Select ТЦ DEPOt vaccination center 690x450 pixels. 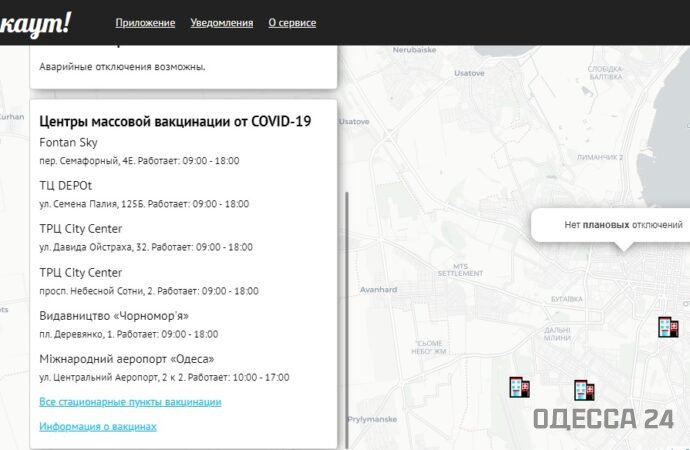(68, 186)
